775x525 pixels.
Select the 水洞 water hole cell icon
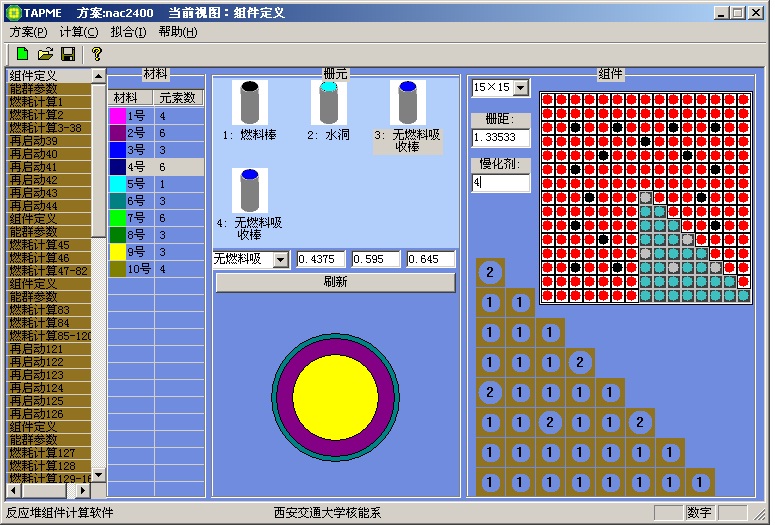(x=328, y=102)
